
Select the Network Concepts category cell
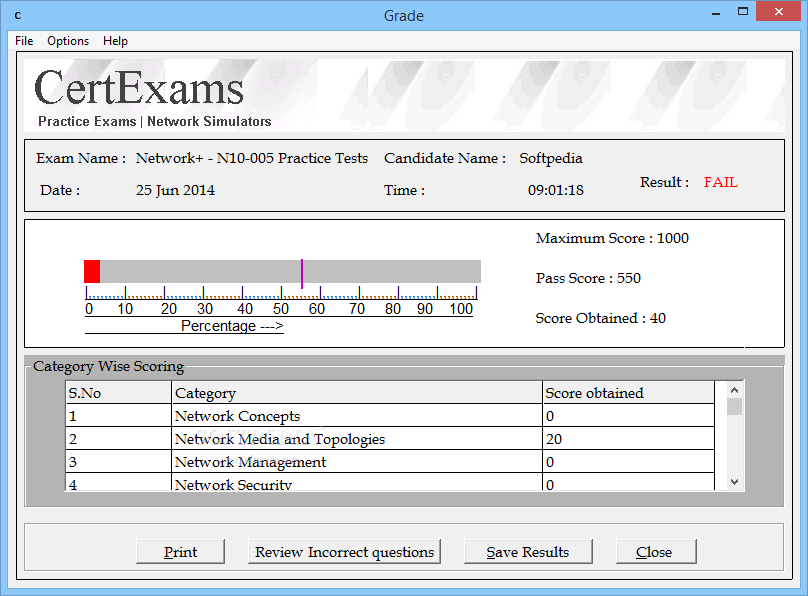point(357,416)
